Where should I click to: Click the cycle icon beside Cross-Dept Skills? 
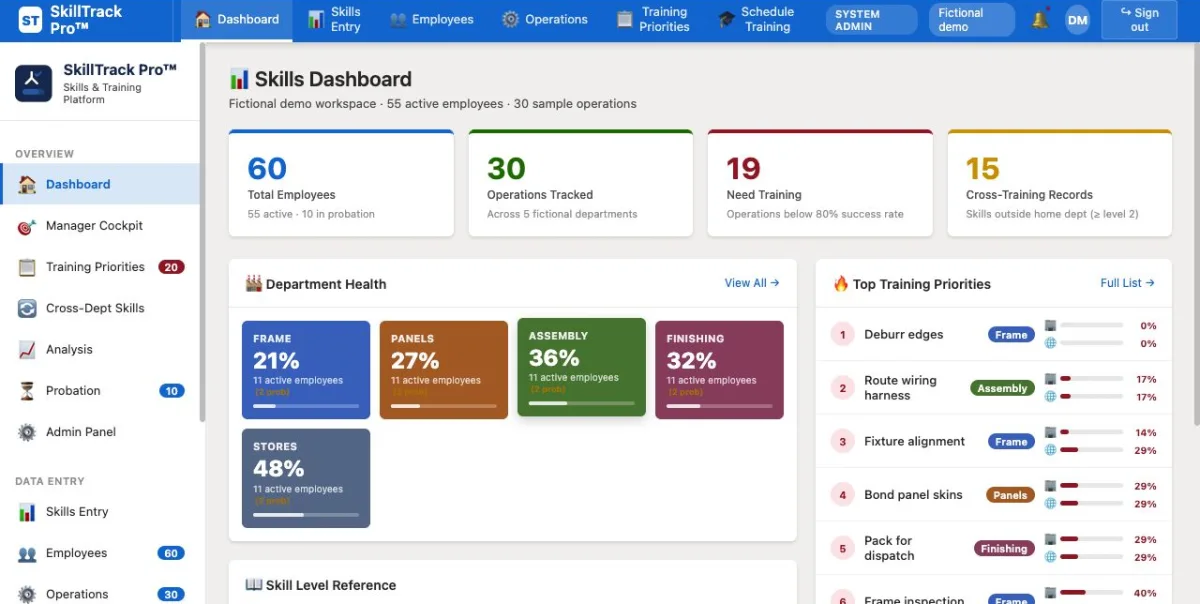pyautogui.click(x=27, y=308)
